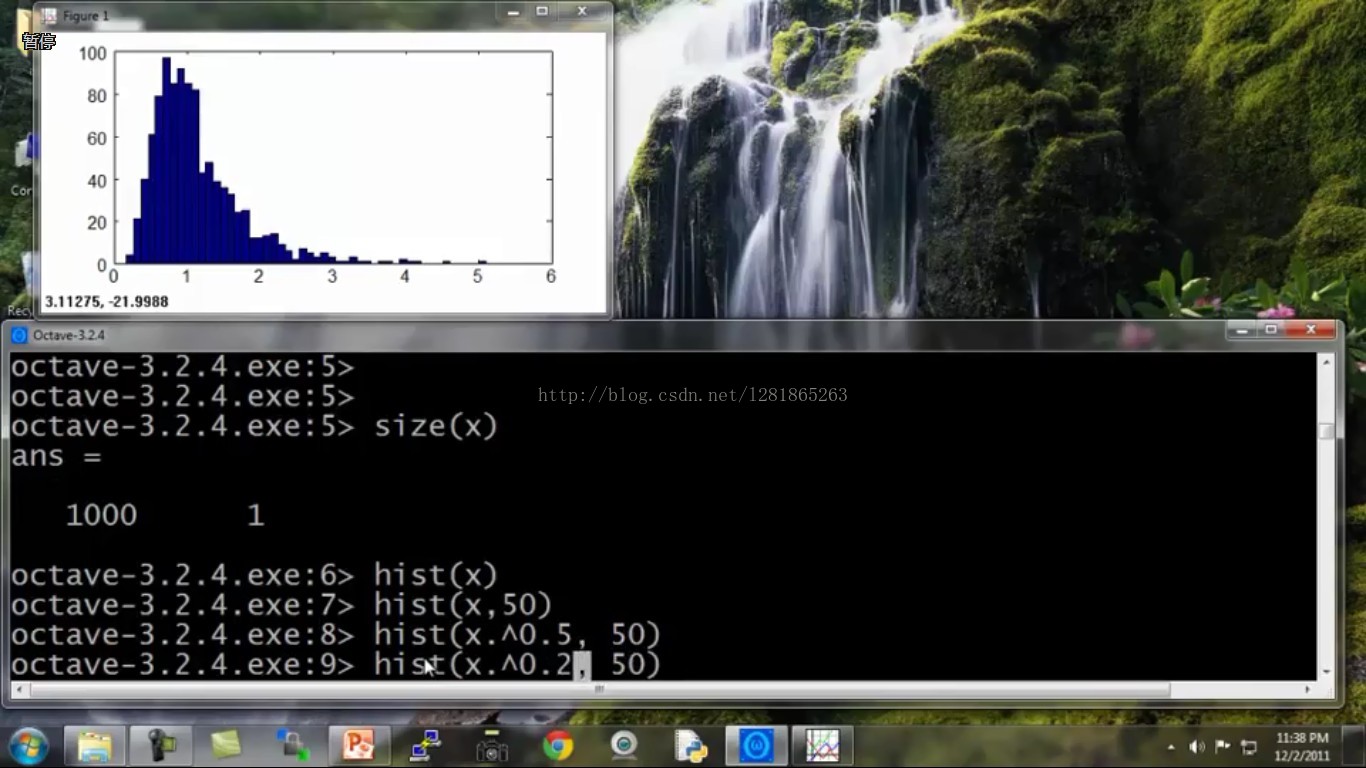Screen dimensions: 1366x768
Task: Minimize the Figure 1 window
Action: click(x=513, y=12)
